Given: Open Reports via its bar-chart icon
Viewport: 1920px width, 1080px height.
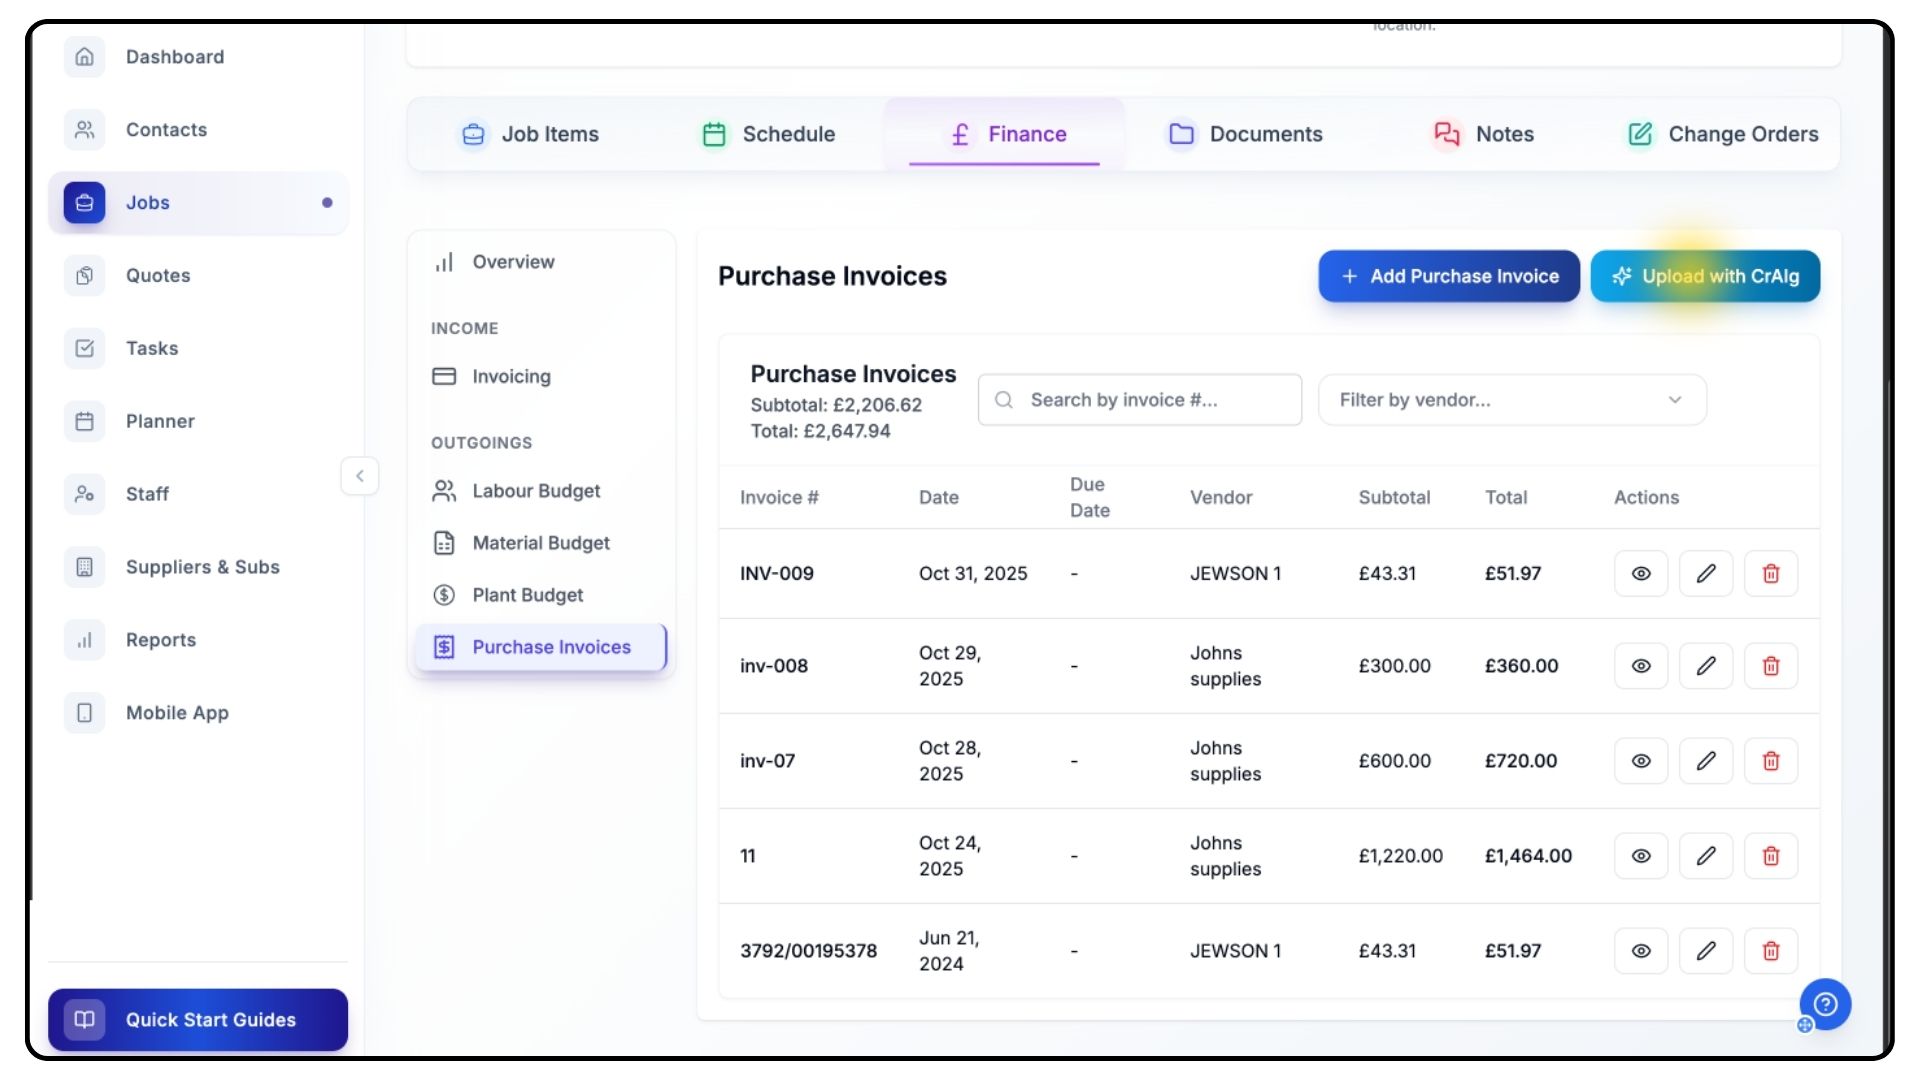Looking at the screenshot, I should [85, 640].
